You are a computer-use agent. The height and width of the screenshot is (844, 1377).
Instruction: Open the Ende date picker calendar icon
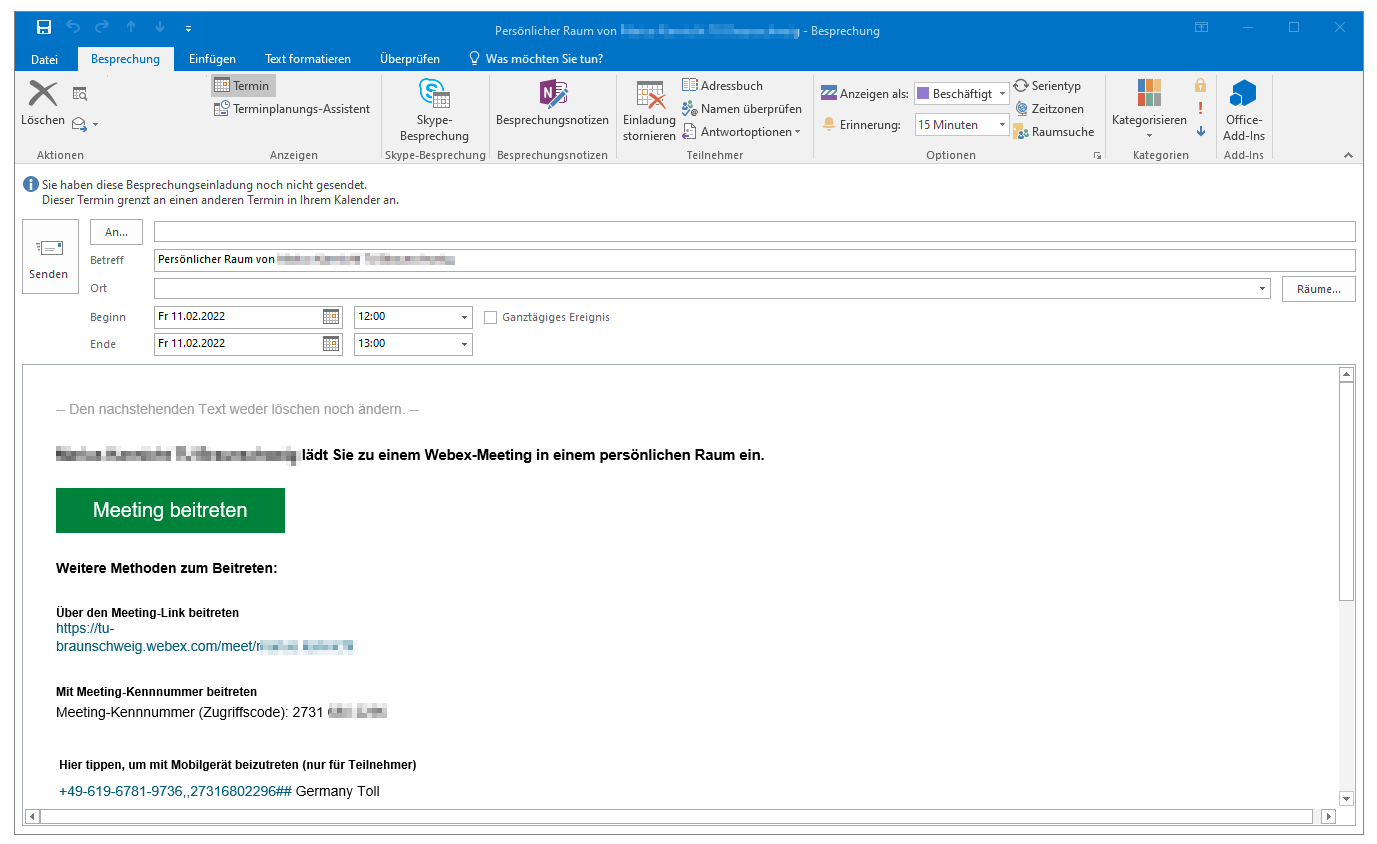click(331, 344)
